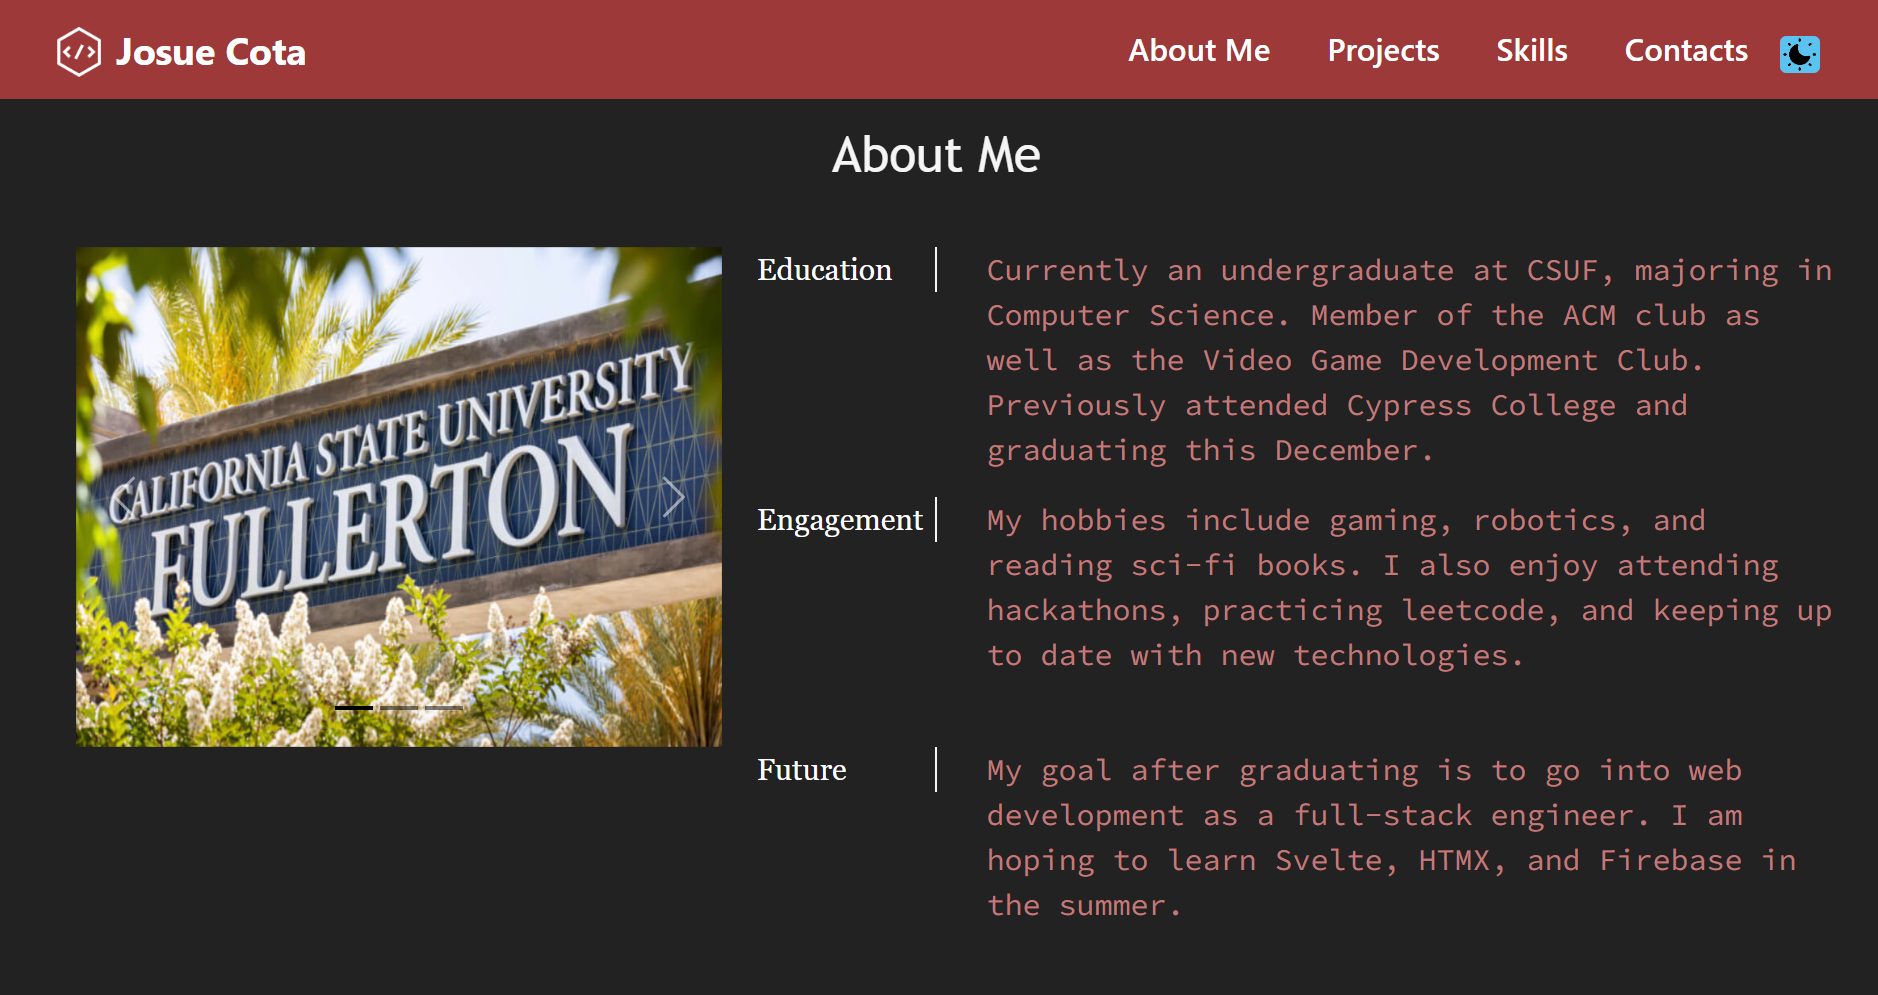Open the Contacts navigation link
The height and width of the screenshot is (995, 1878).
pos(1685,51)
